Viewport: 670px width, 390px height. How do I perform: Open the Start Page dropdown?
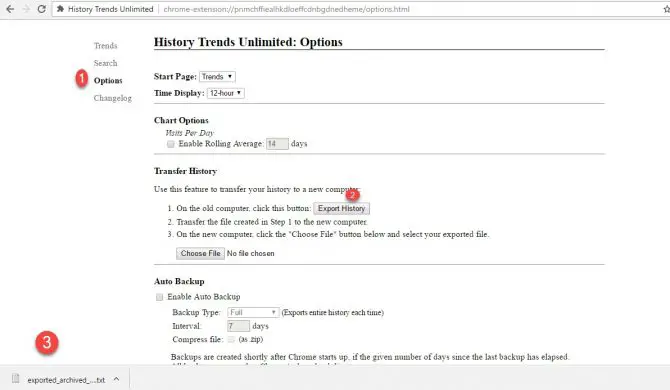217,76
